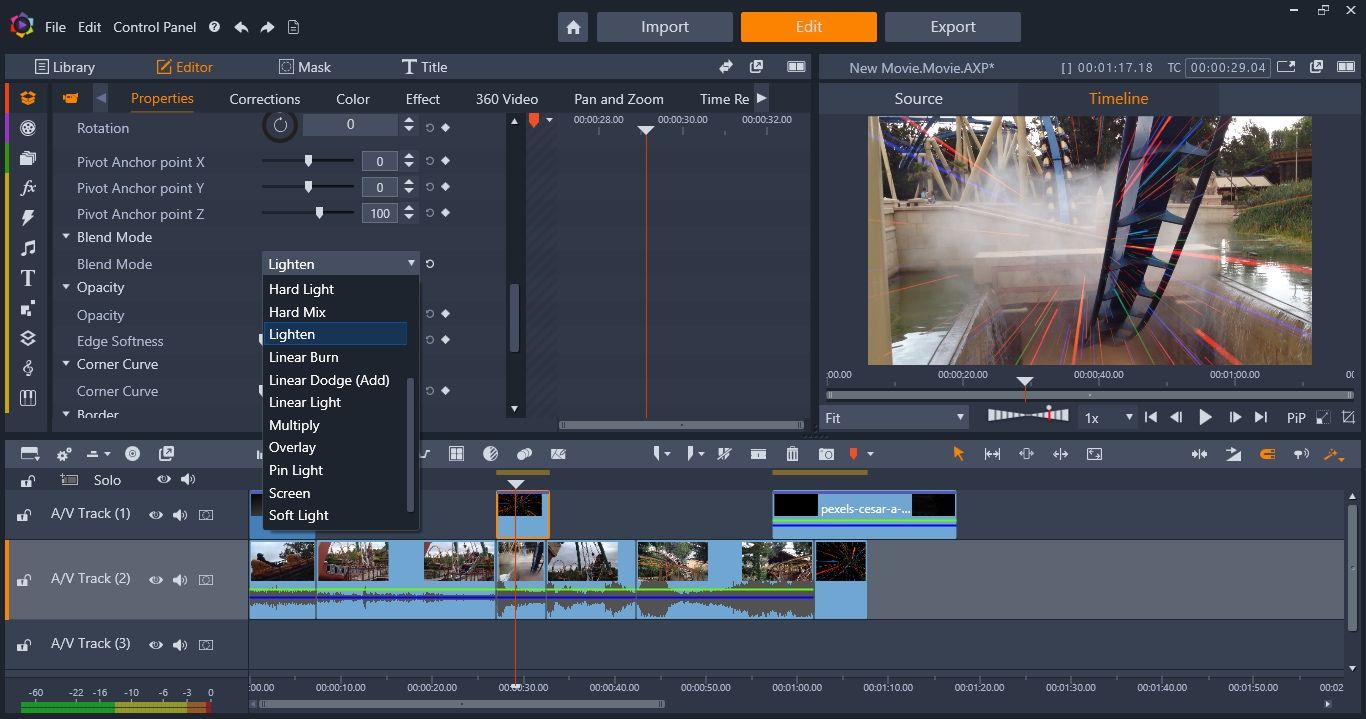Open the Titles panel using the T sidebar icon
1366x719 pixels.
click(x=27, y=278)
